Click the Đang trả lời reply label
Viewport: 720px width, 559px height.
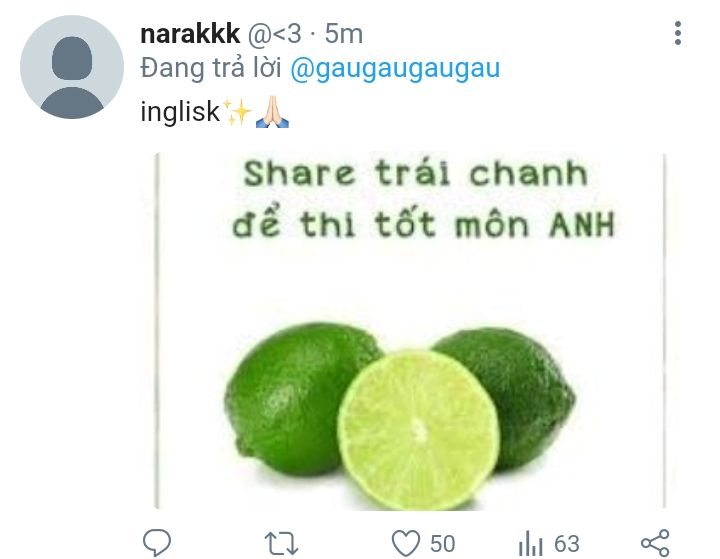[211, 69]
